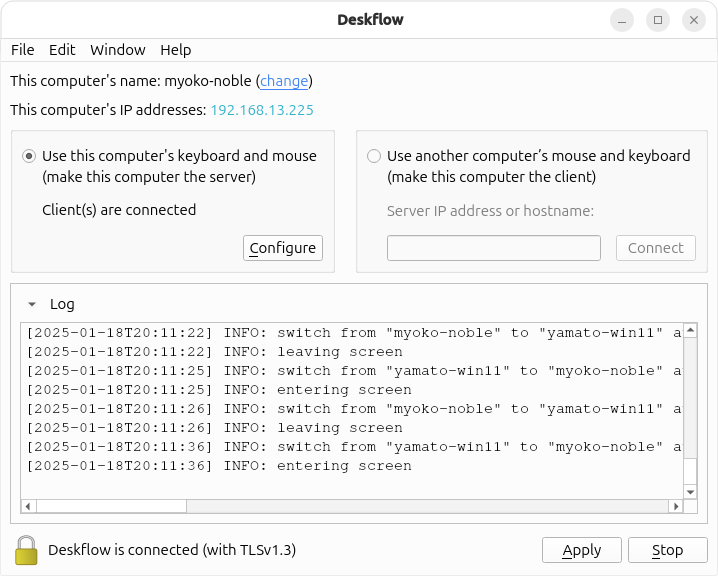
Task: Click log horizontal scrollbar left arrow
Action: 28,507
